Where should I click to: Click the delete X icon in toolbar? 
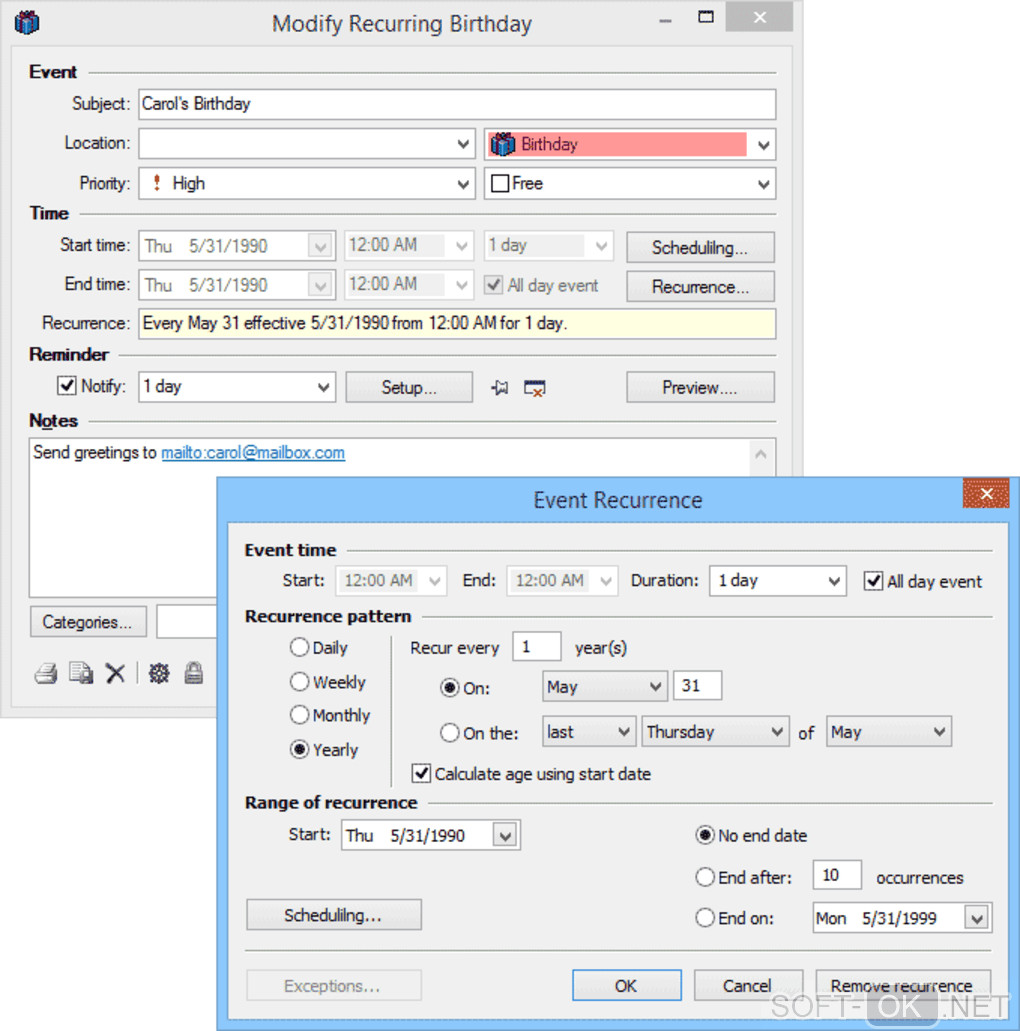click(x=115, y=673)
